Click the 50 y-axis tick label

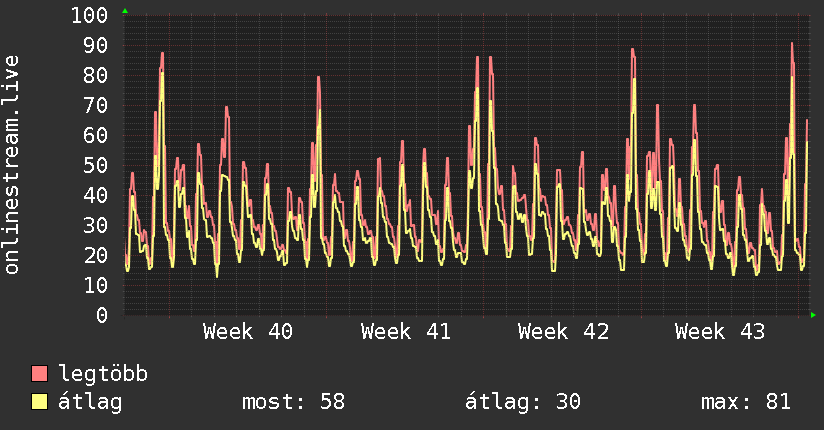click(x=96, y=165)
